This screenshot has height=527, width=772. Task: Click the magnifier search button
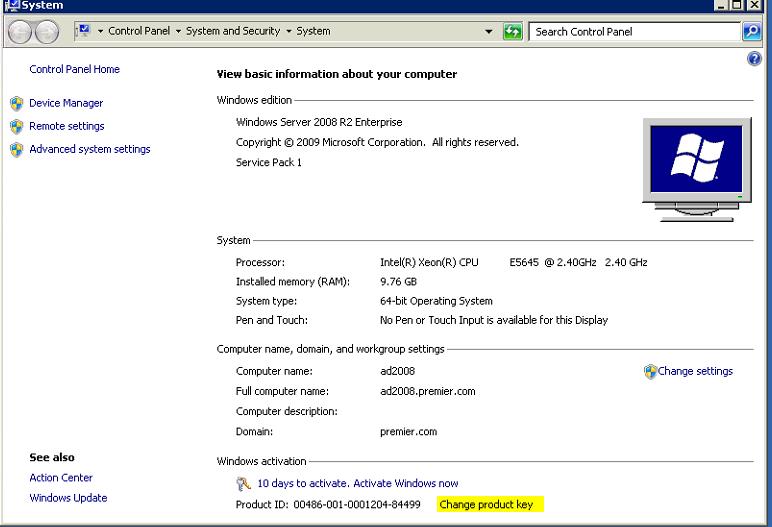[751, 32]
